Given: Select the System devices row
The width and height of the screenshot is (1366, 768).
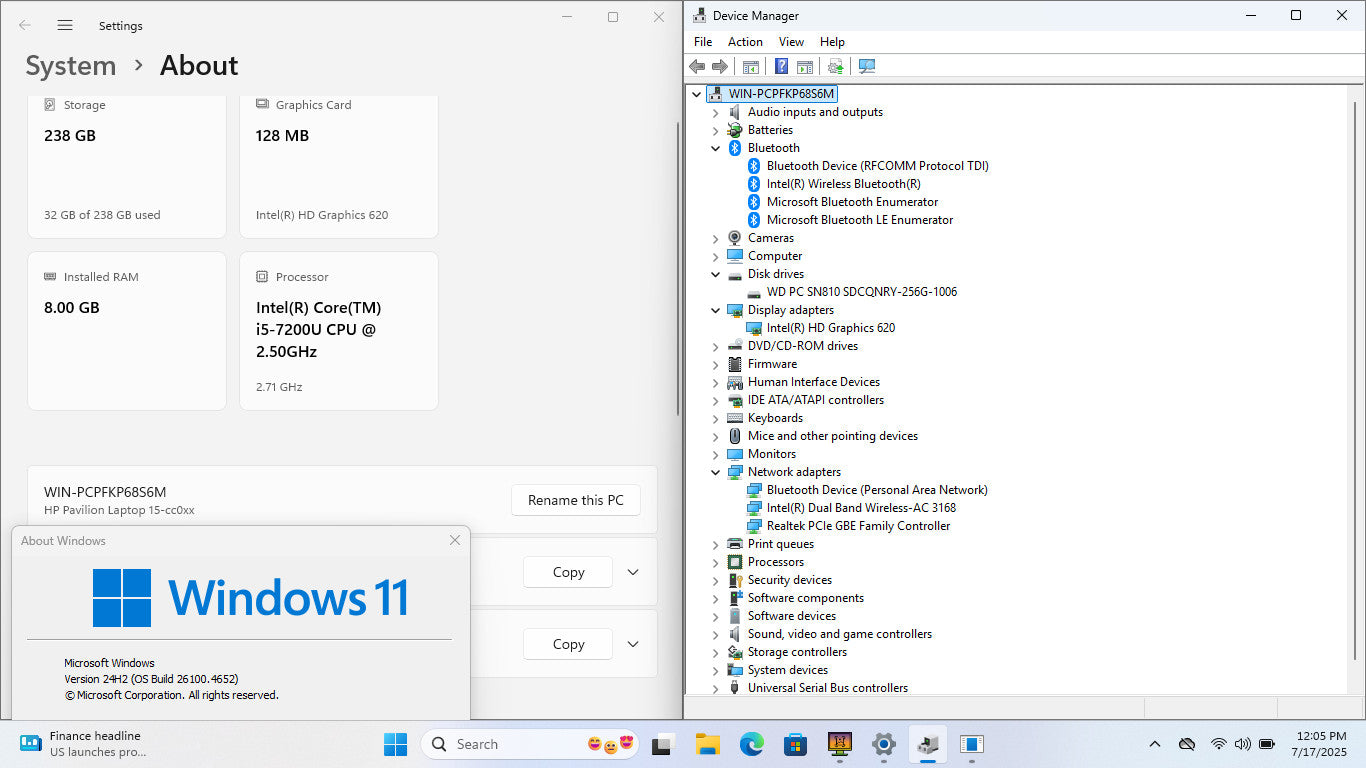Looking at the screenshot, I should tap(788, 670).
